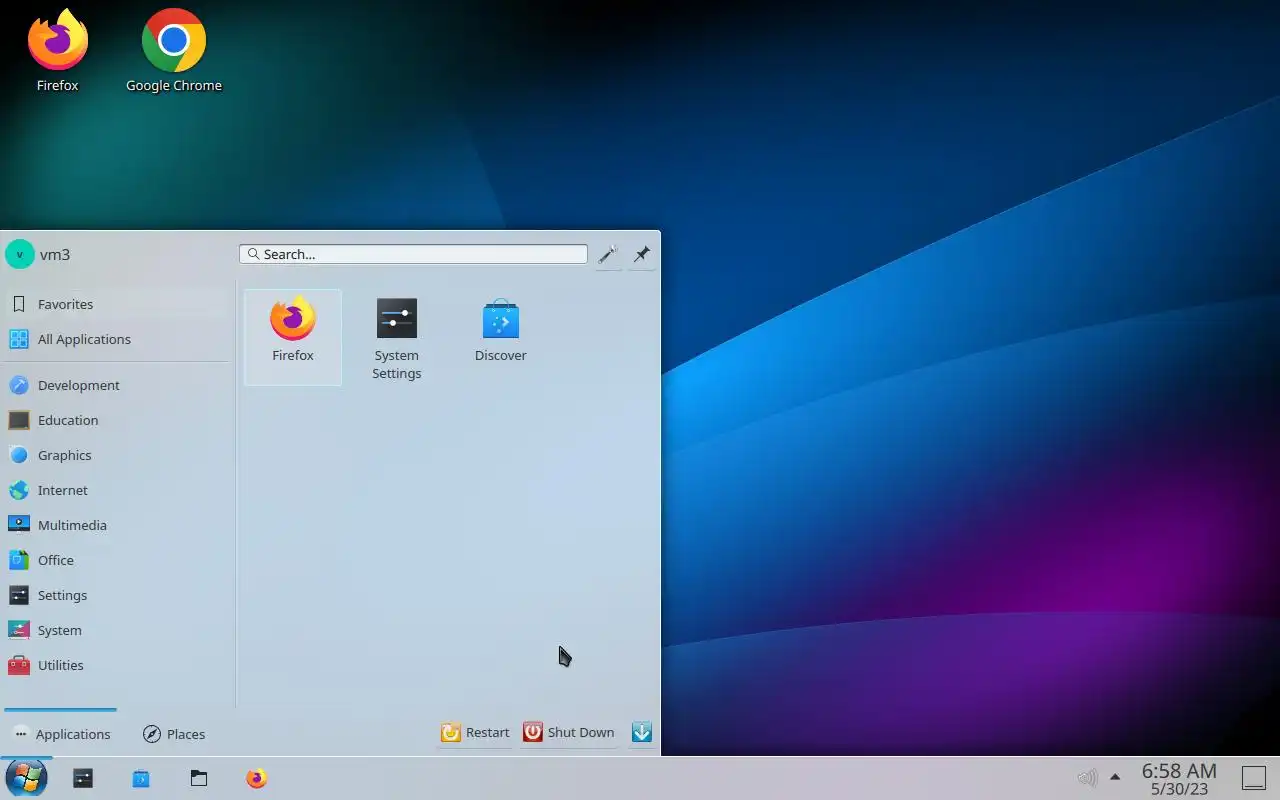The height and width of the screenshot is (800, 1280).
Task: Pin the launcher menu open
Action: tap(642, 254)
